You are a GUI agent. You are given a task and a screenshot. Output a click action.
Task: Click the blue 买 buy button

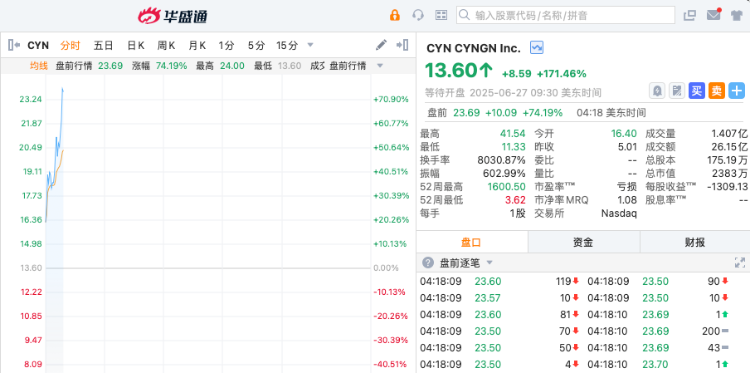pyautogui.click(x=696, y=90)
